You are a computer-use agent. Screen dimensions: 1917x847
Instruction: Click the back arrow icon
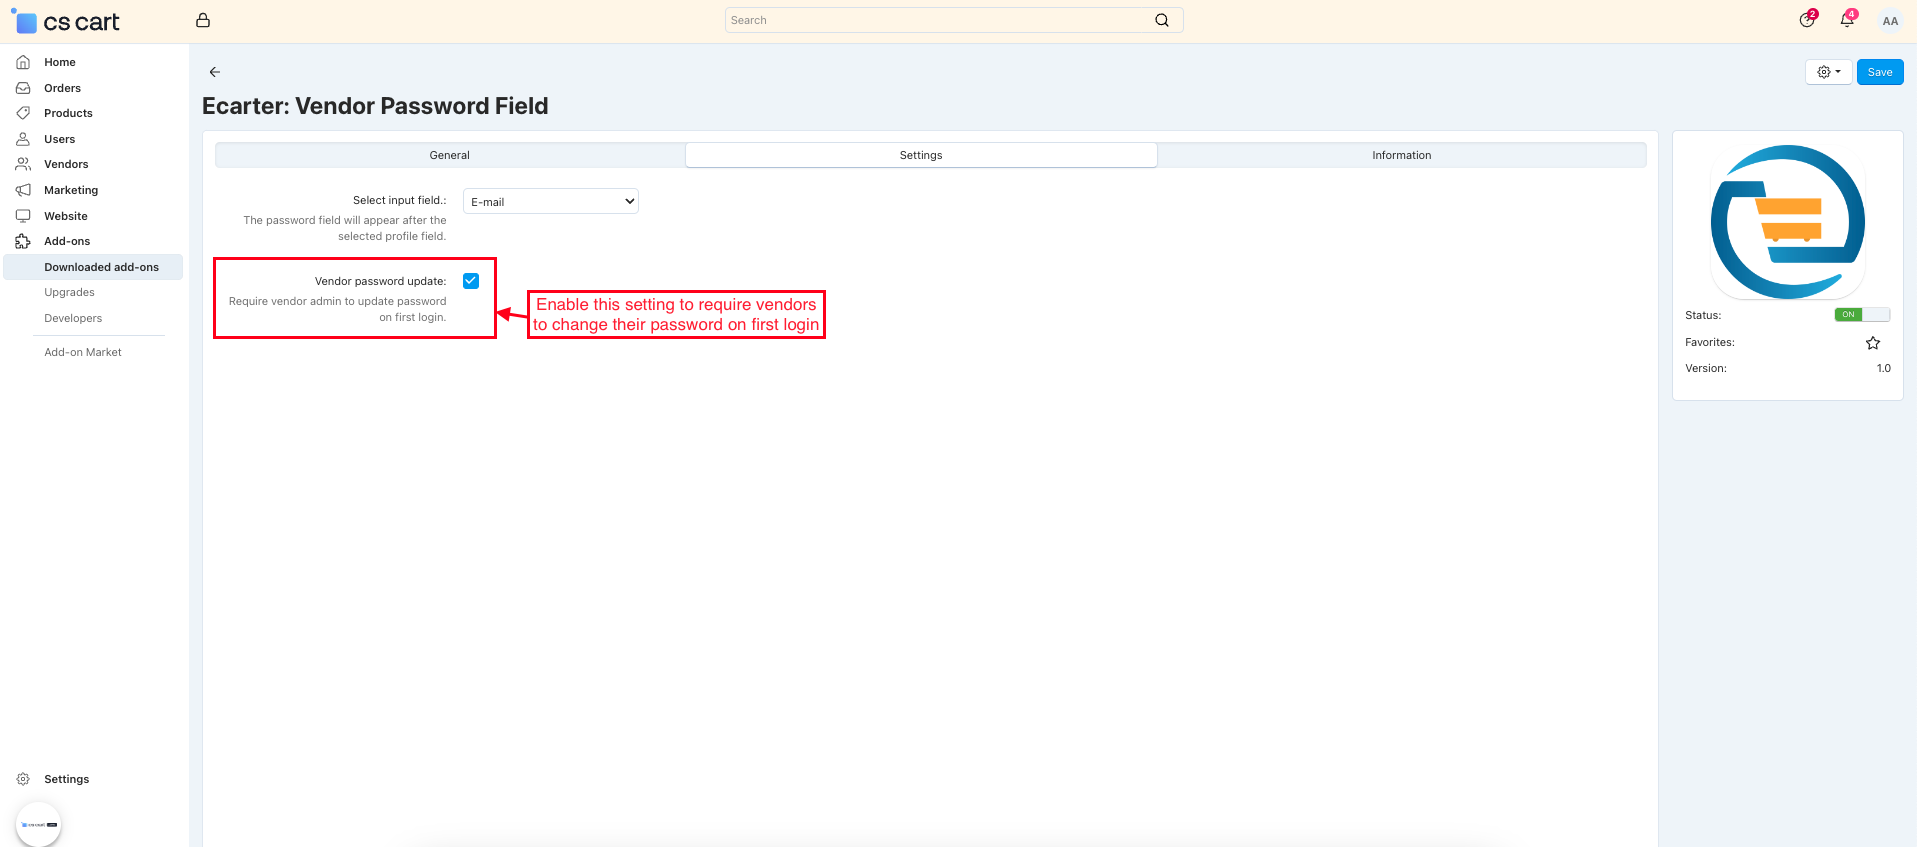coord(215,72)
